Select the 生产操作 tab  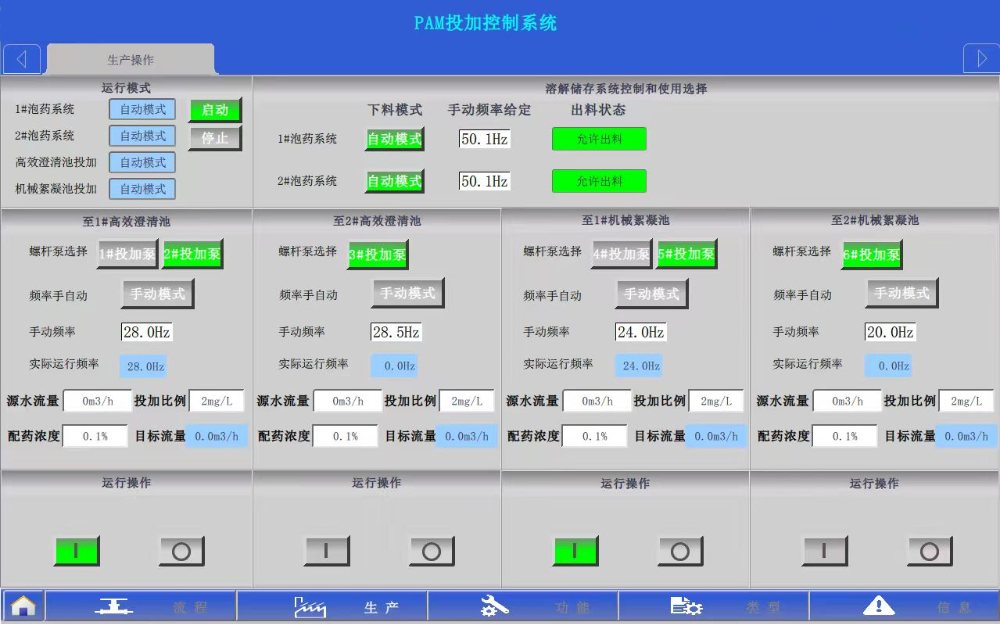(130, 60)
